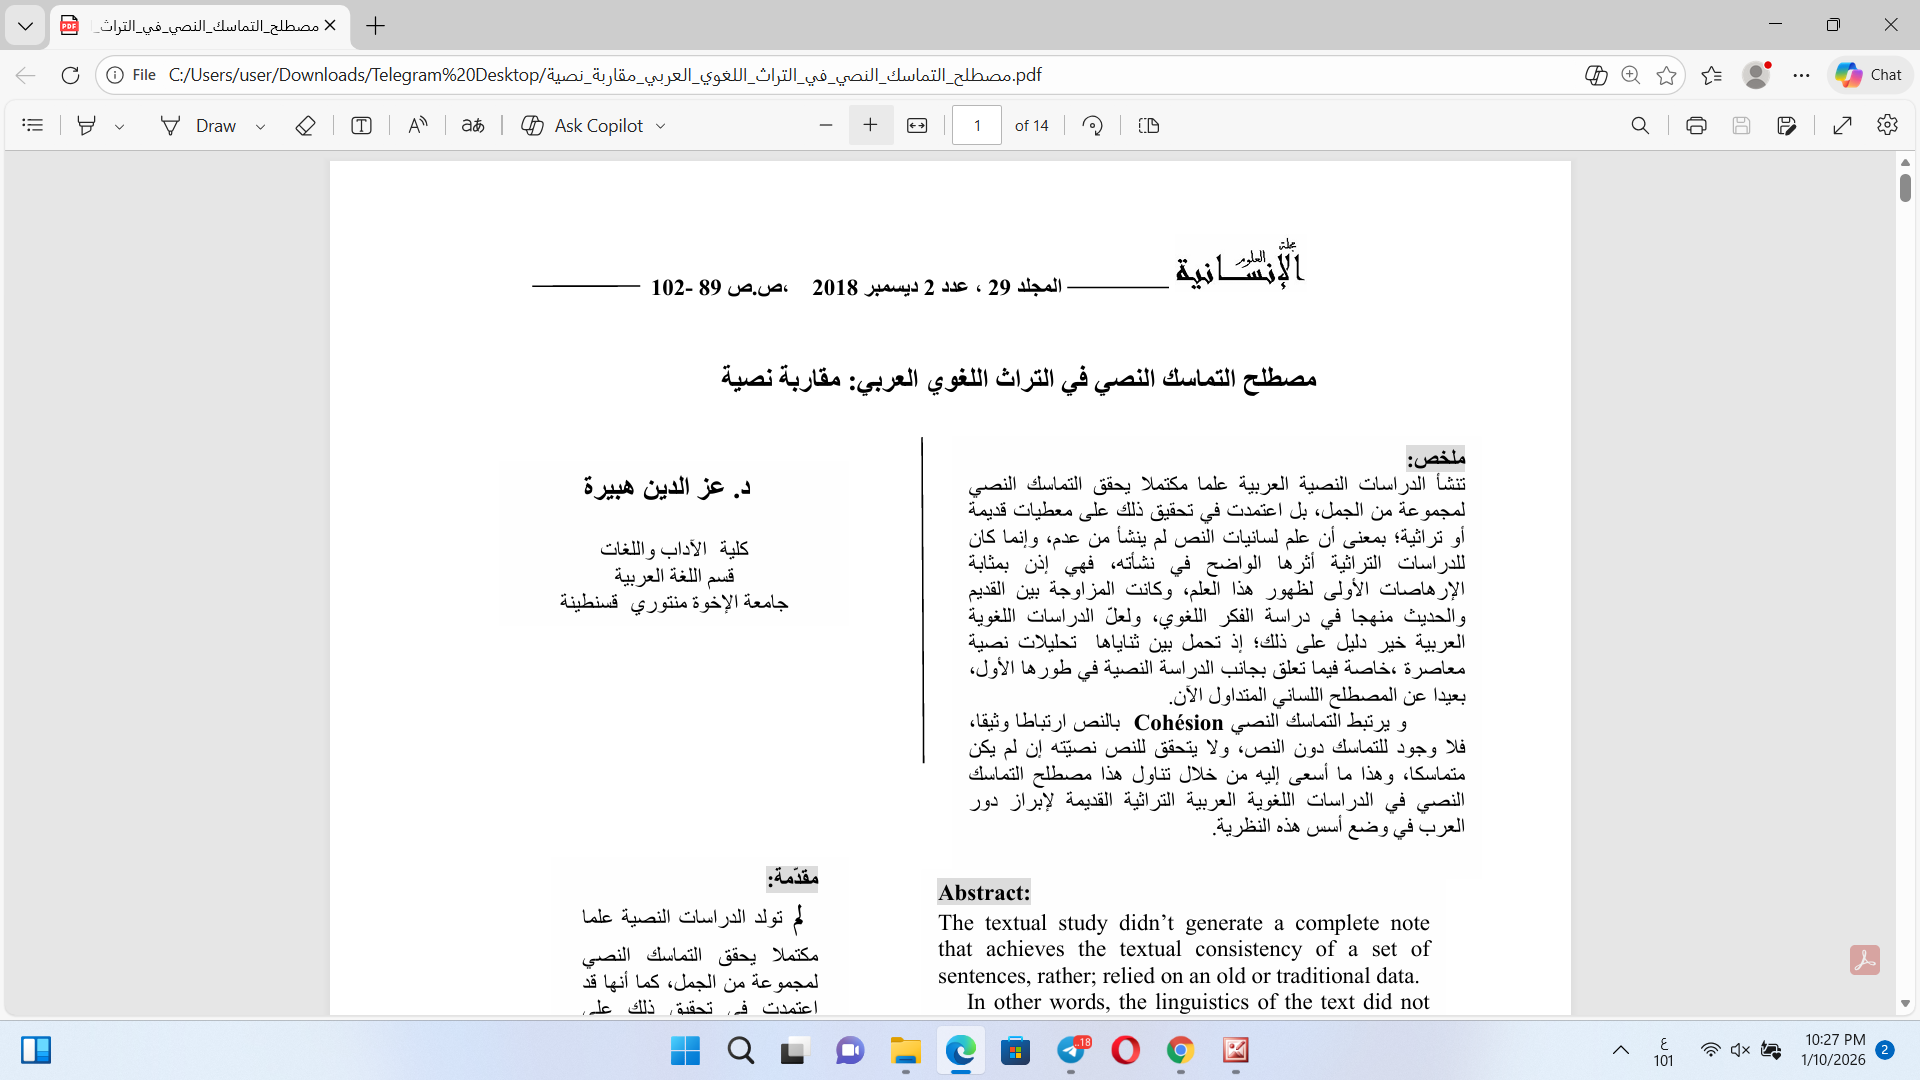The height and width of the screenshot is (1080, 1920).
Task: Print the PDF document
Action: pos(1696,125)
